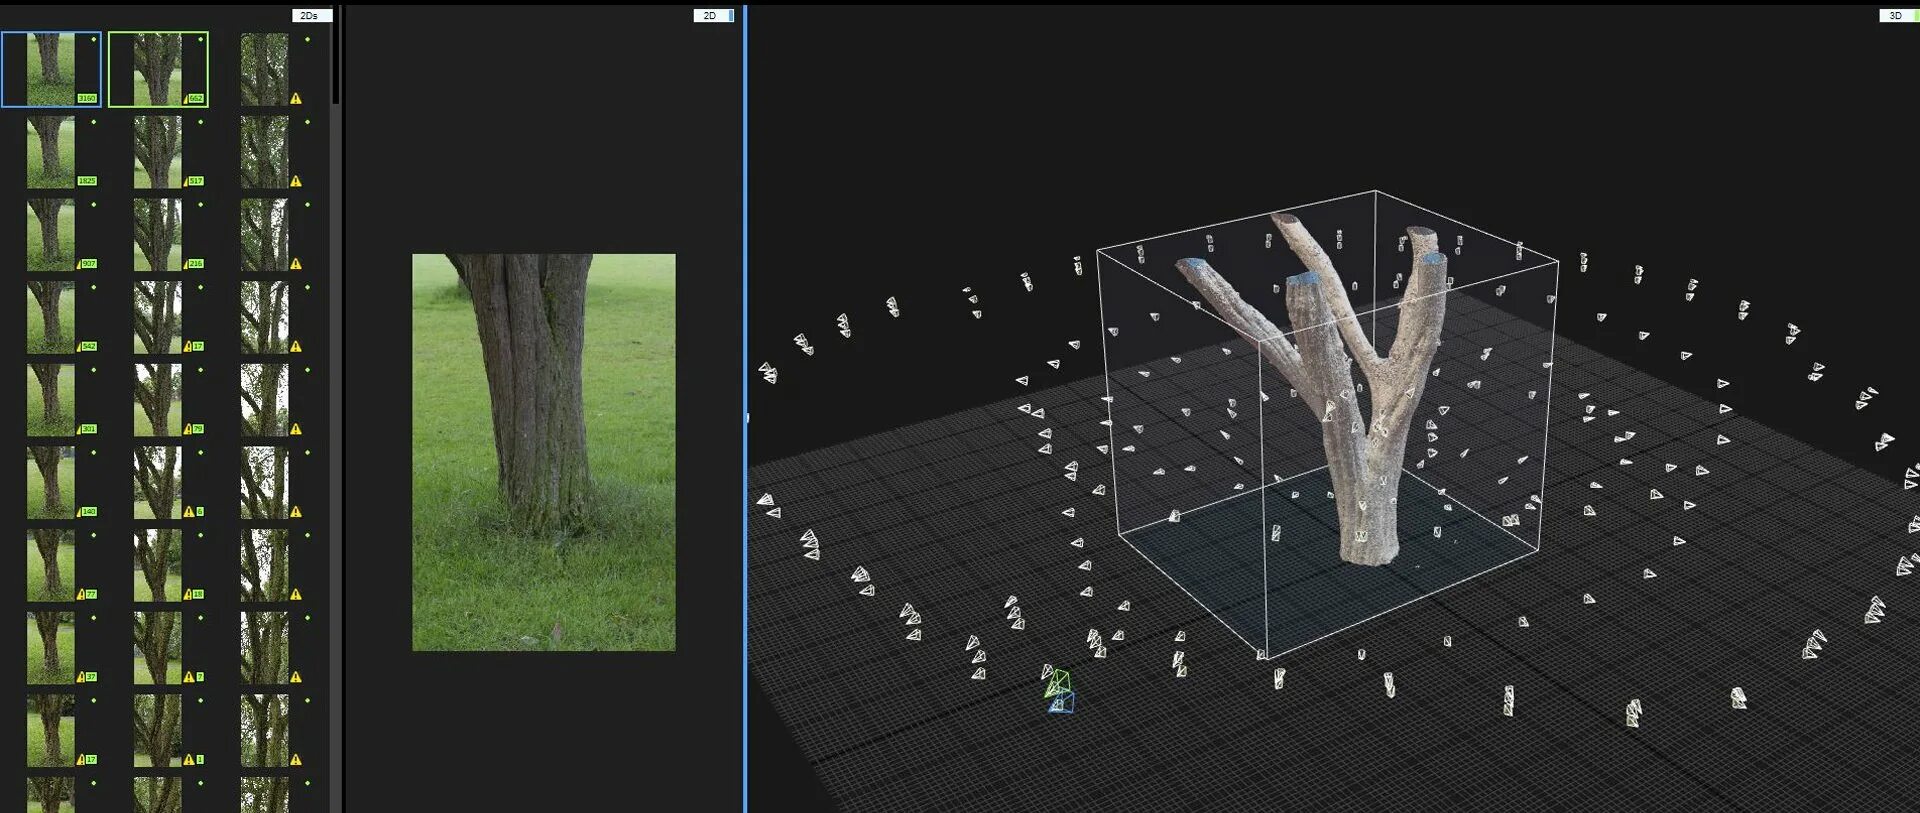The image size is (1920, 813).
Task: Click the 2Ds panel vertical scrollbar
Action: click(x=336, y=56)
